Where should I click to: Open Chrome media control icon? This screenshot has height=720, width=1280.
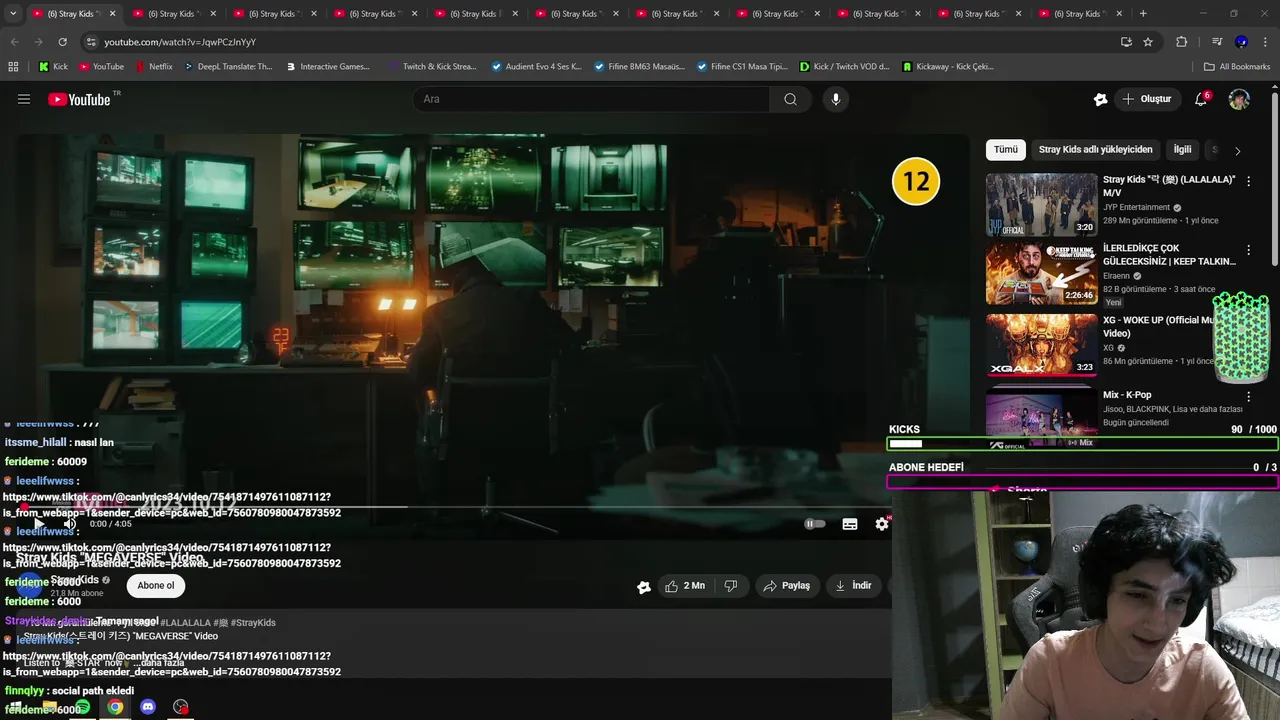coord(1217,42)
